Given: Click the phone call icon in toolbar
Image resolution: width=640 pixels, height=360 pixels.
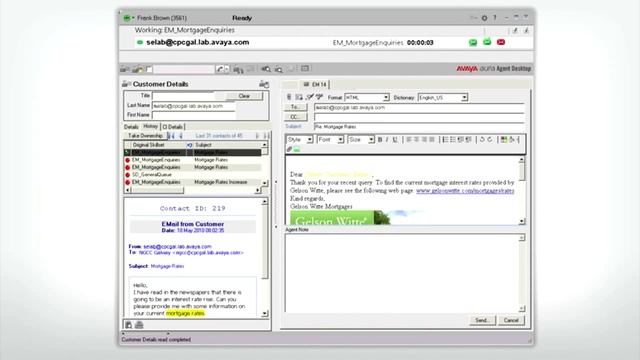Looking at the screenshot, I should pos(220,69).
